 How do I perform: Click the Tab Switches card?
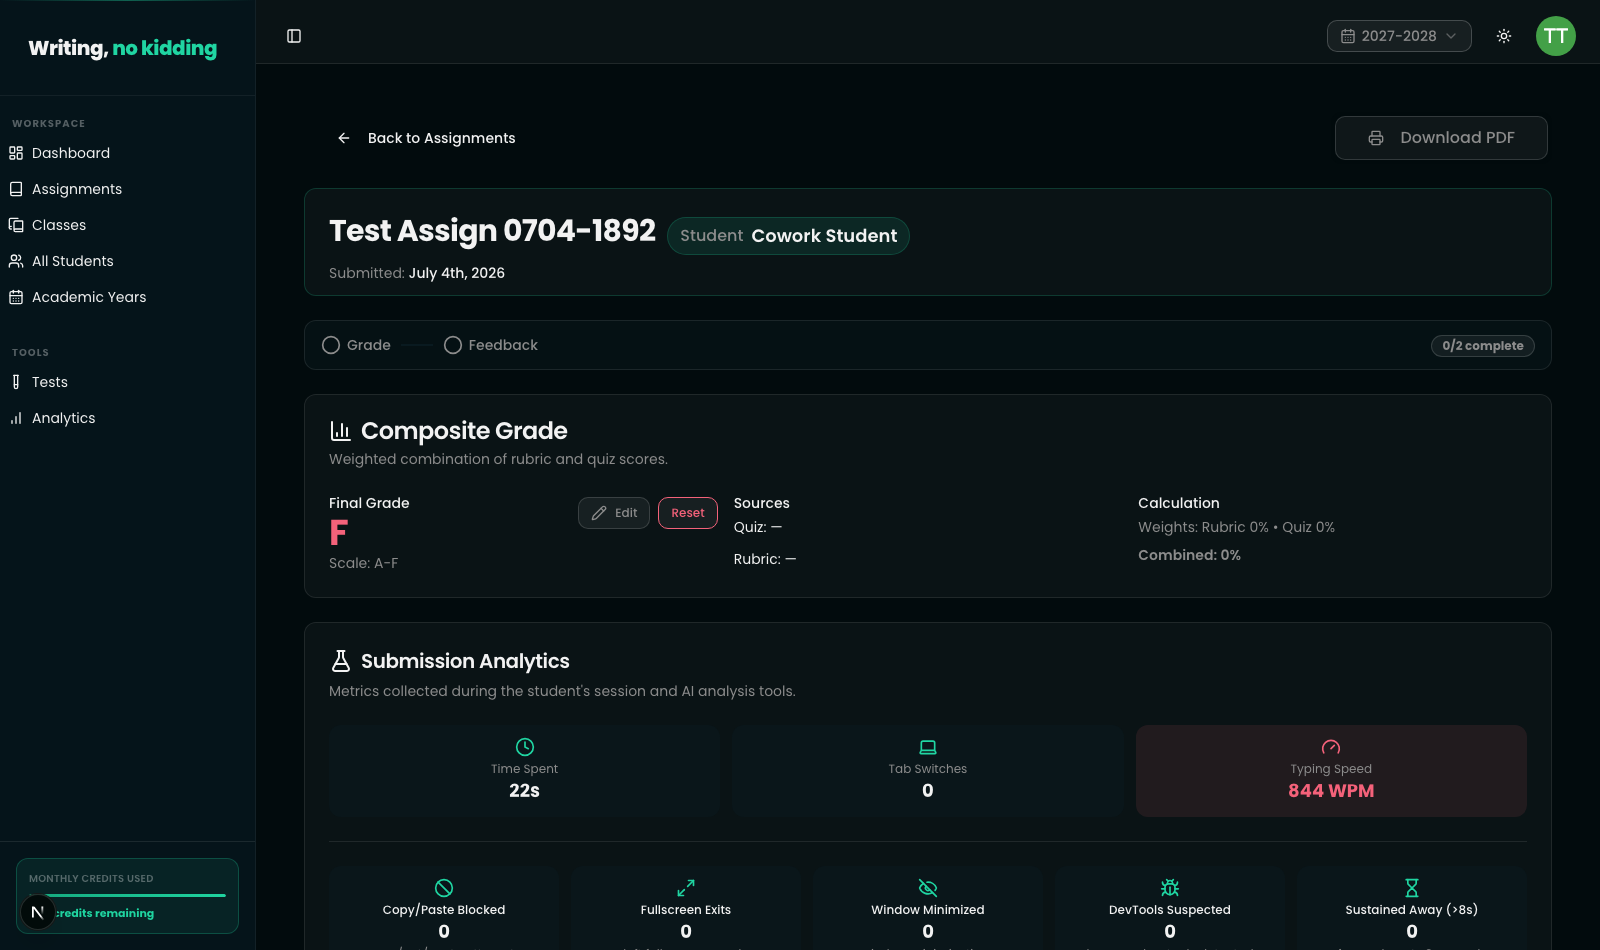[928, 771]
